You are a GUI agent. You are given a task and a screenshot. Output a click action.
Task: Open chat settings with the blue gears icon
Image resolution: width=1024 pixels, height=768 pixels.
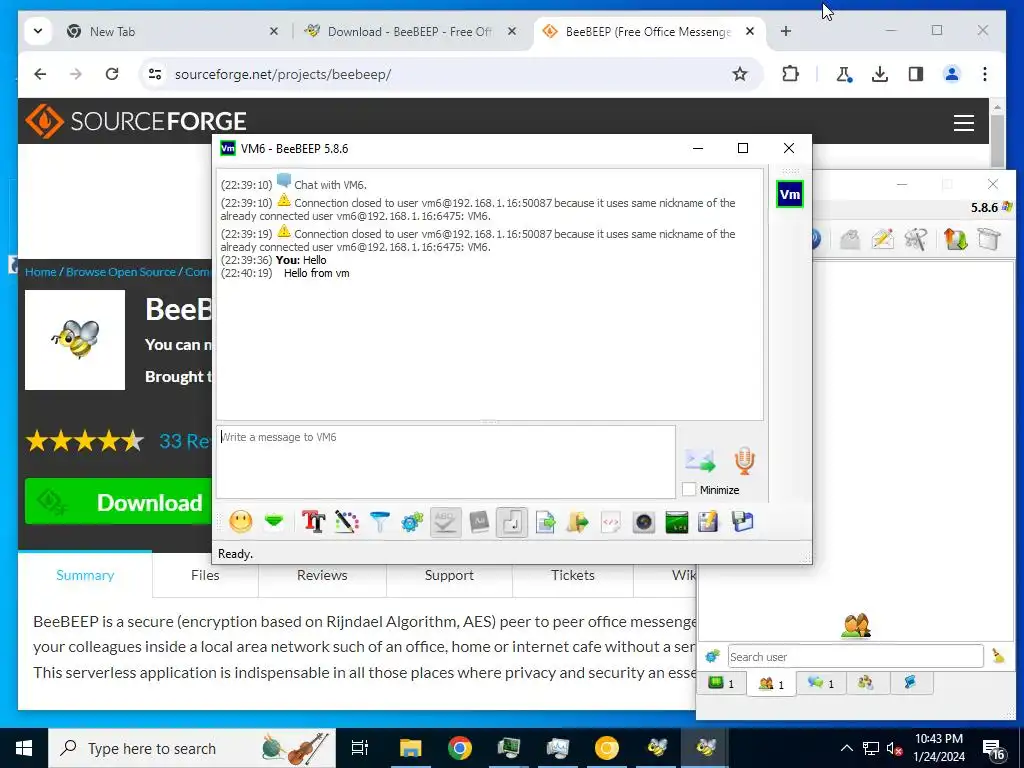pos(412,522)
